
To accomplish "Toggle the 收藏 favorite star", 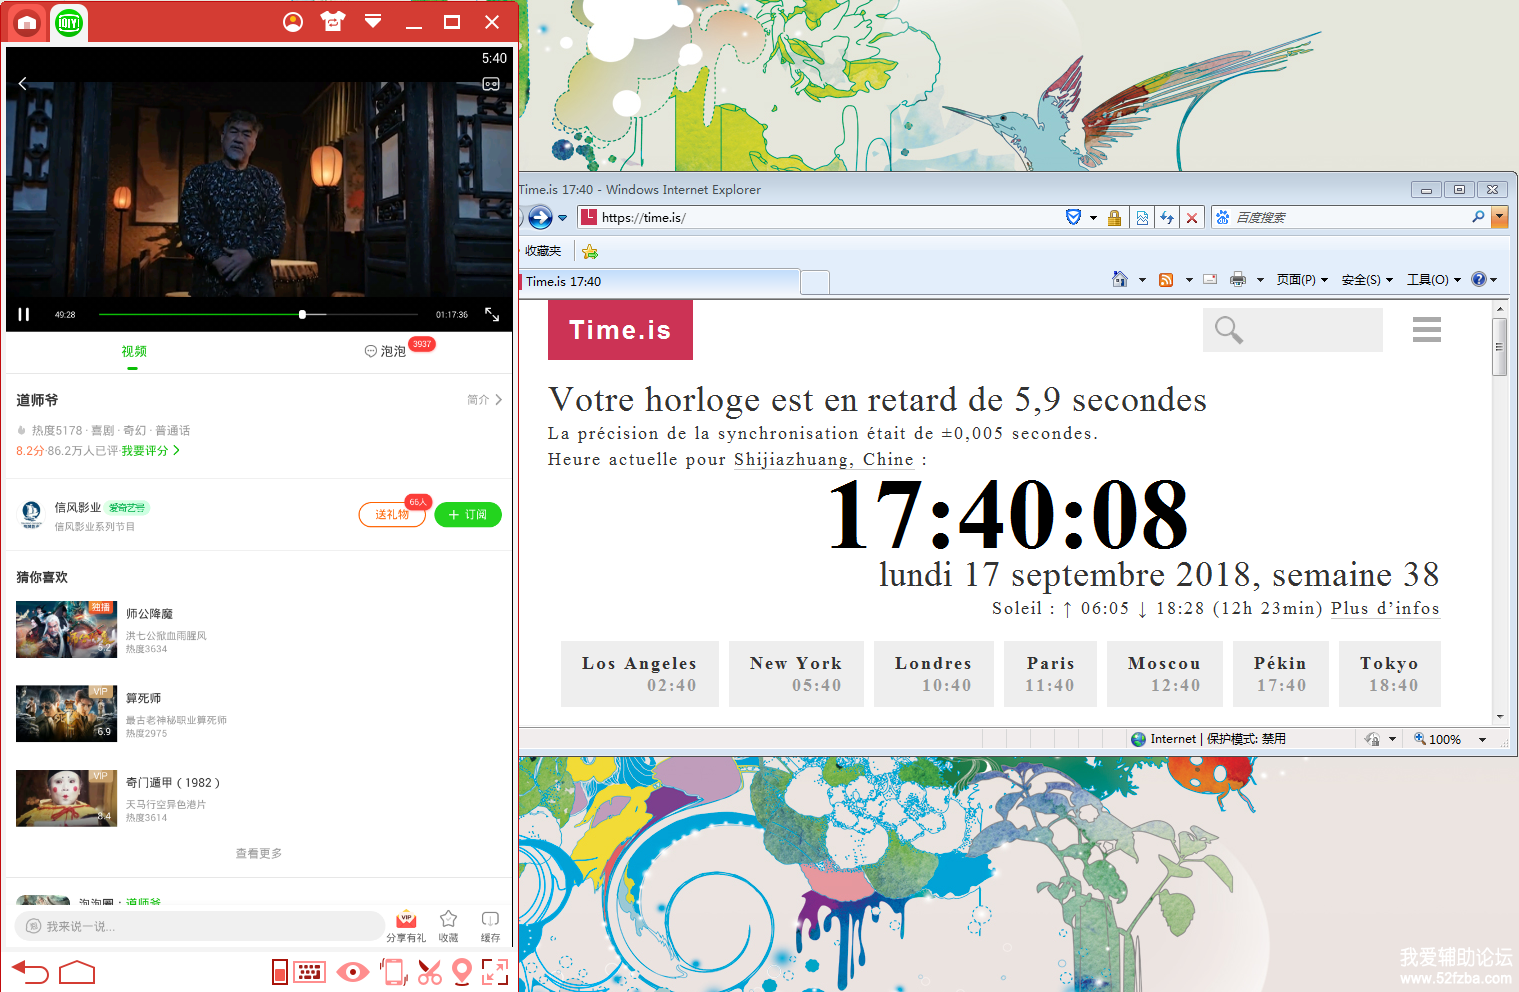I will 448,925.
